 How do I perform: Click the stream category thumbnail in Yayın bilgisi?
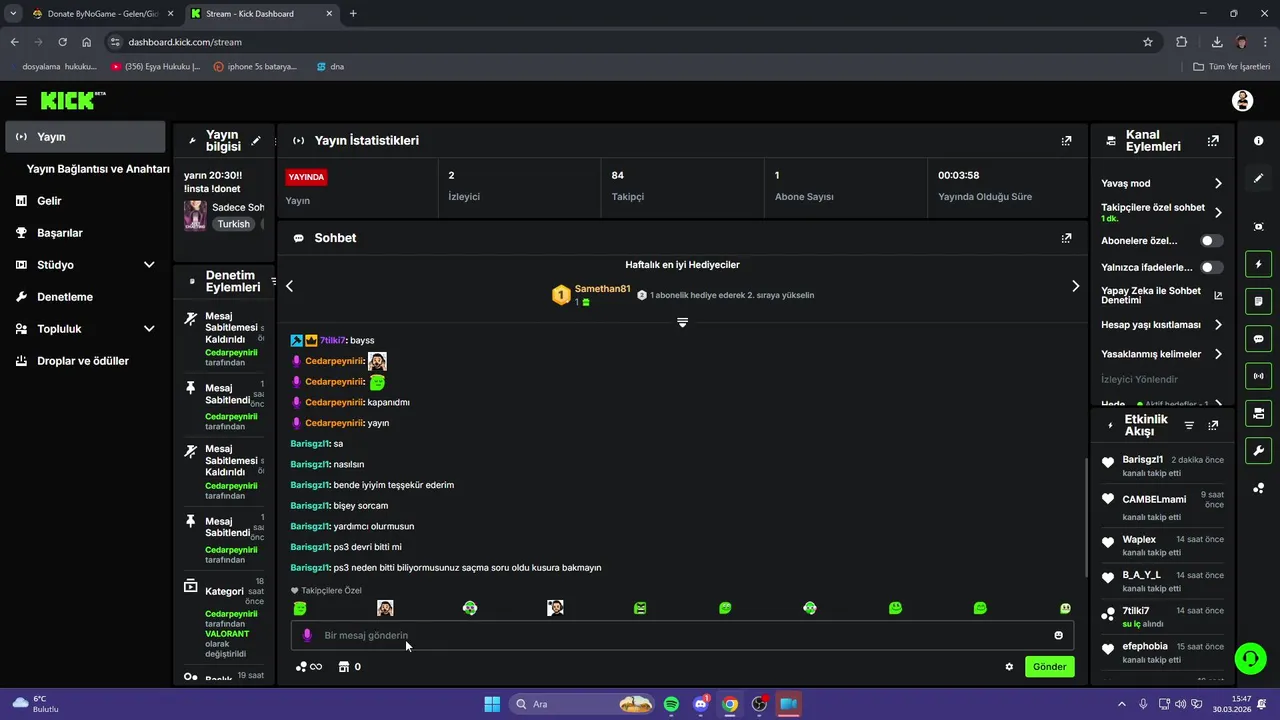[195, 215]
